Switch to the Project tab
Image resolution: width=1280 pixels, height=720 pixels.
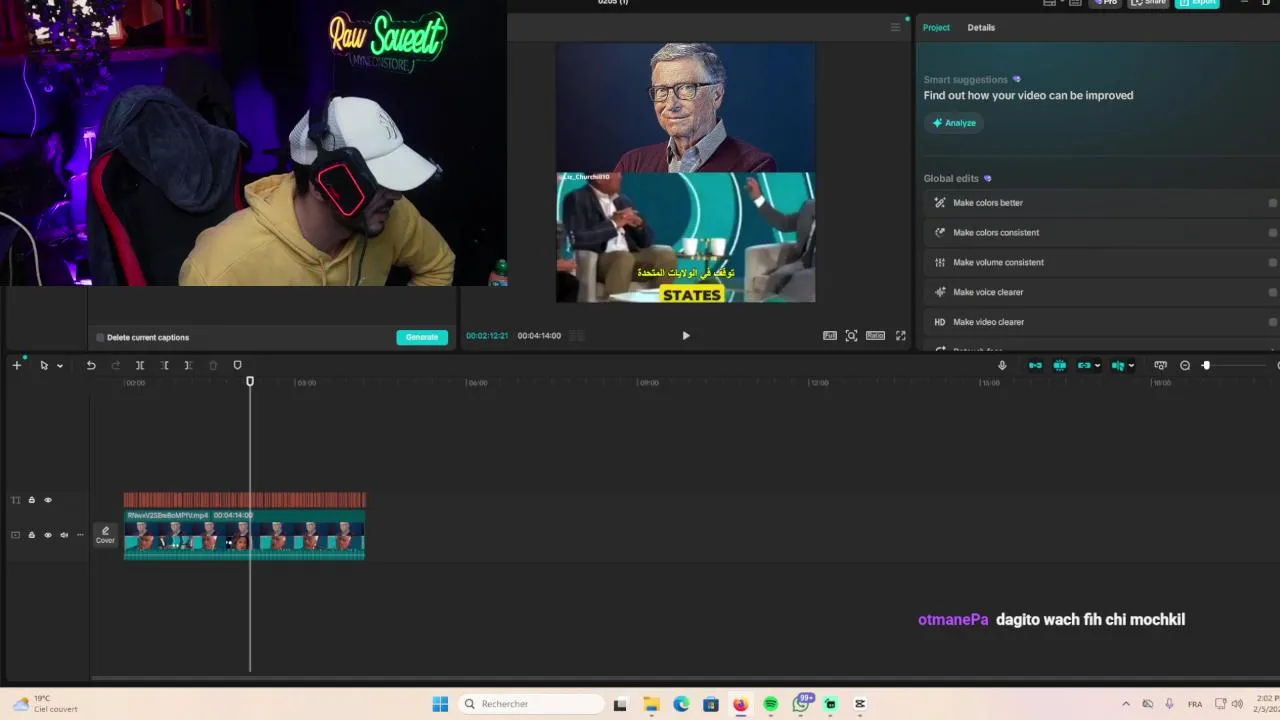coord(936,27)
